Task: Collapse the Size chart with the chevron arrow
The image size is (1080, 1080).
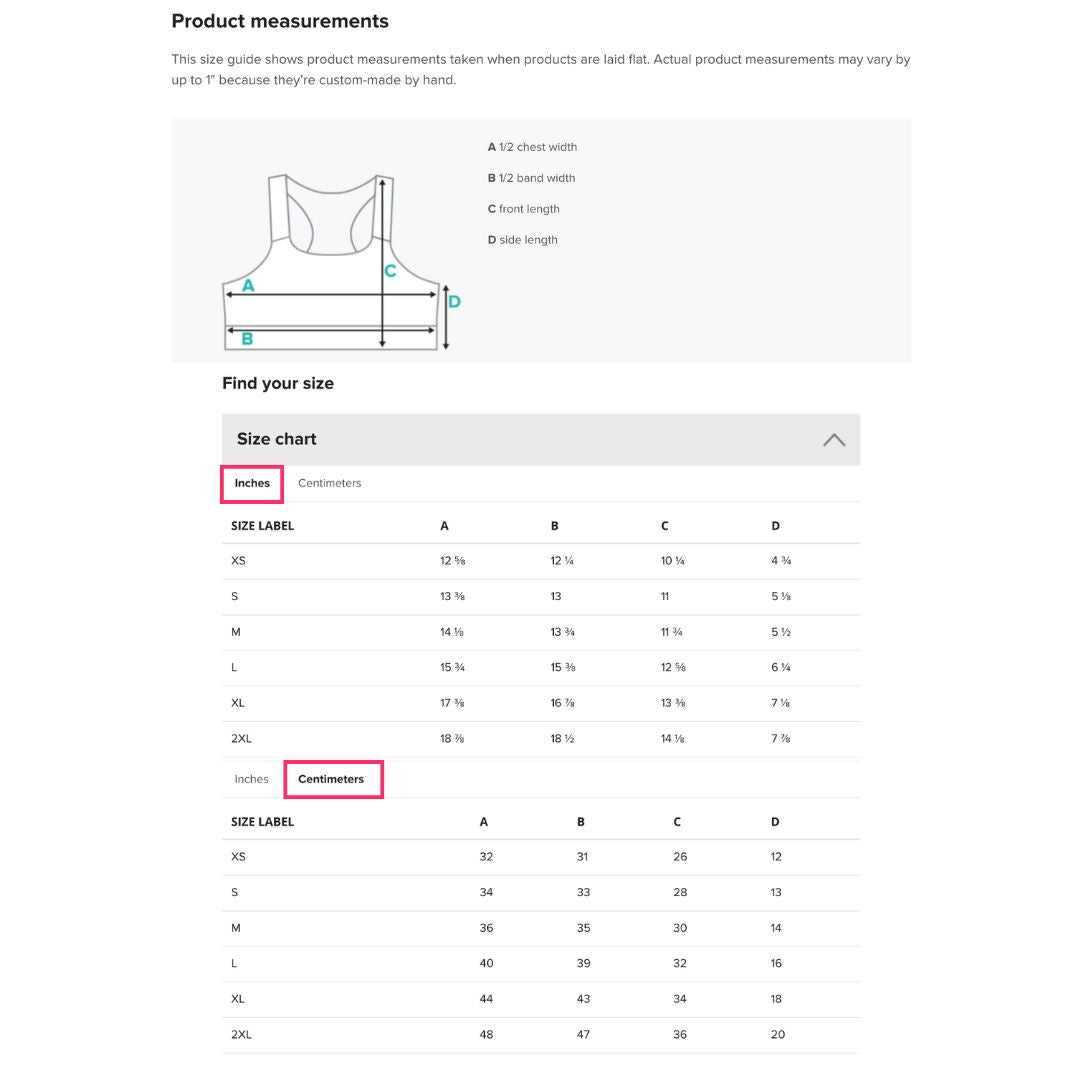Action: 833,440
